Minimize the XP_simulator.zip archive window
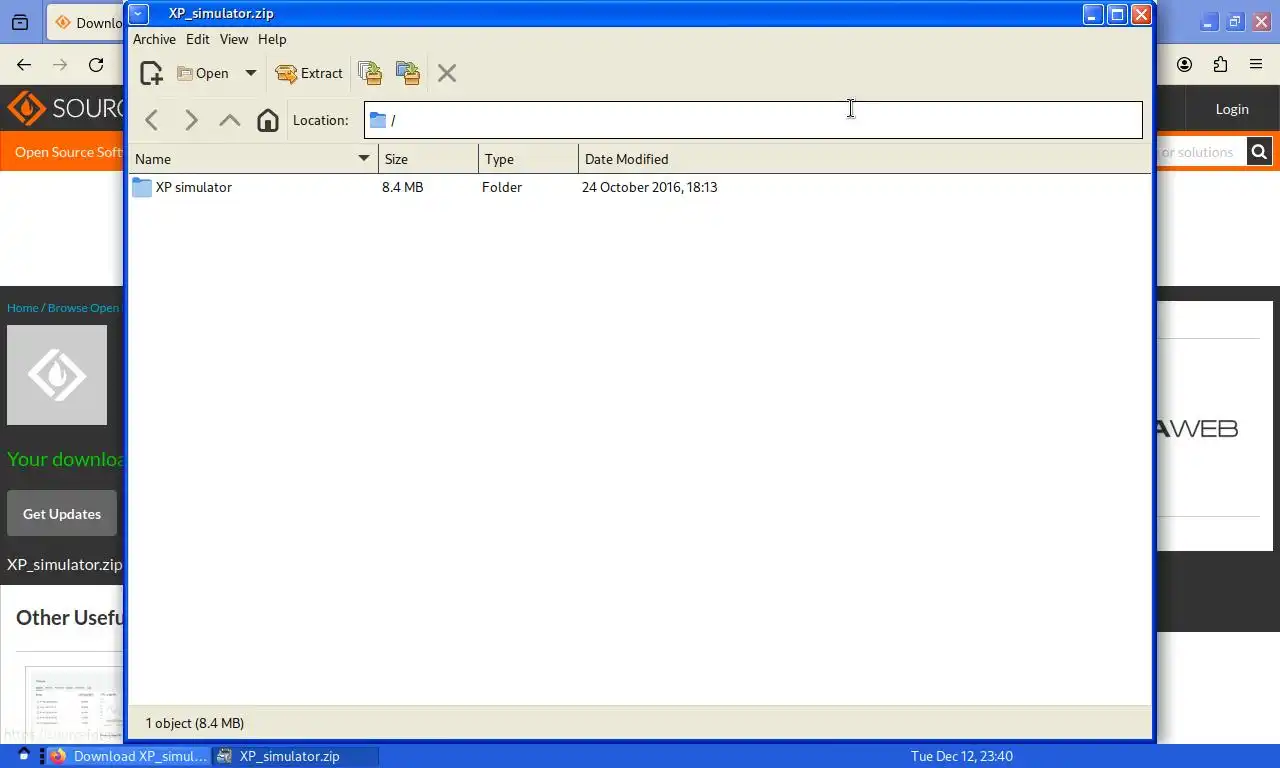Image resolution: width=1280 pixels, height=768 pixels. tap(1094, 14)
